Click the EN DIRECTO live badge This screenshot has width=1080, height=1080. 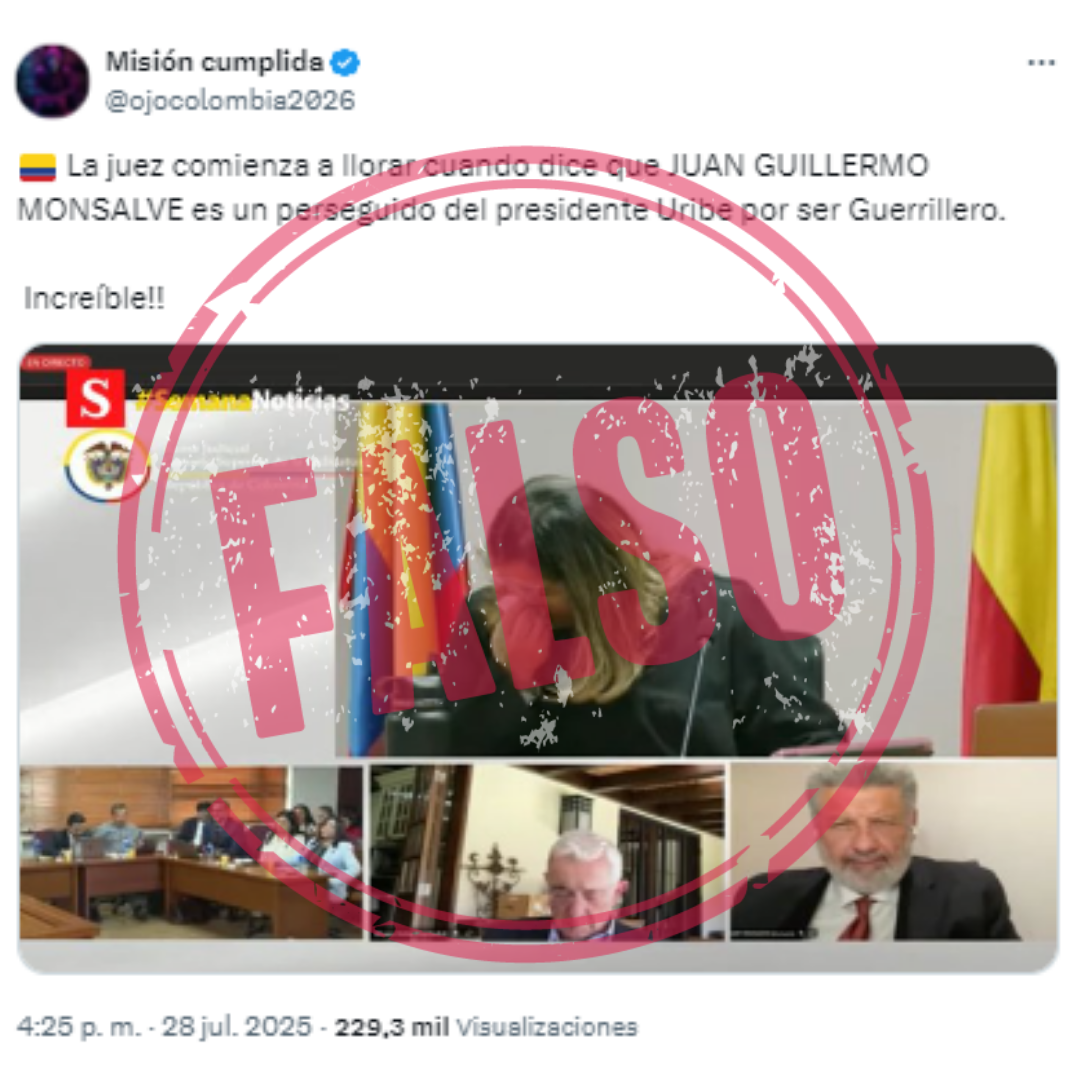[x=56, y=362]
